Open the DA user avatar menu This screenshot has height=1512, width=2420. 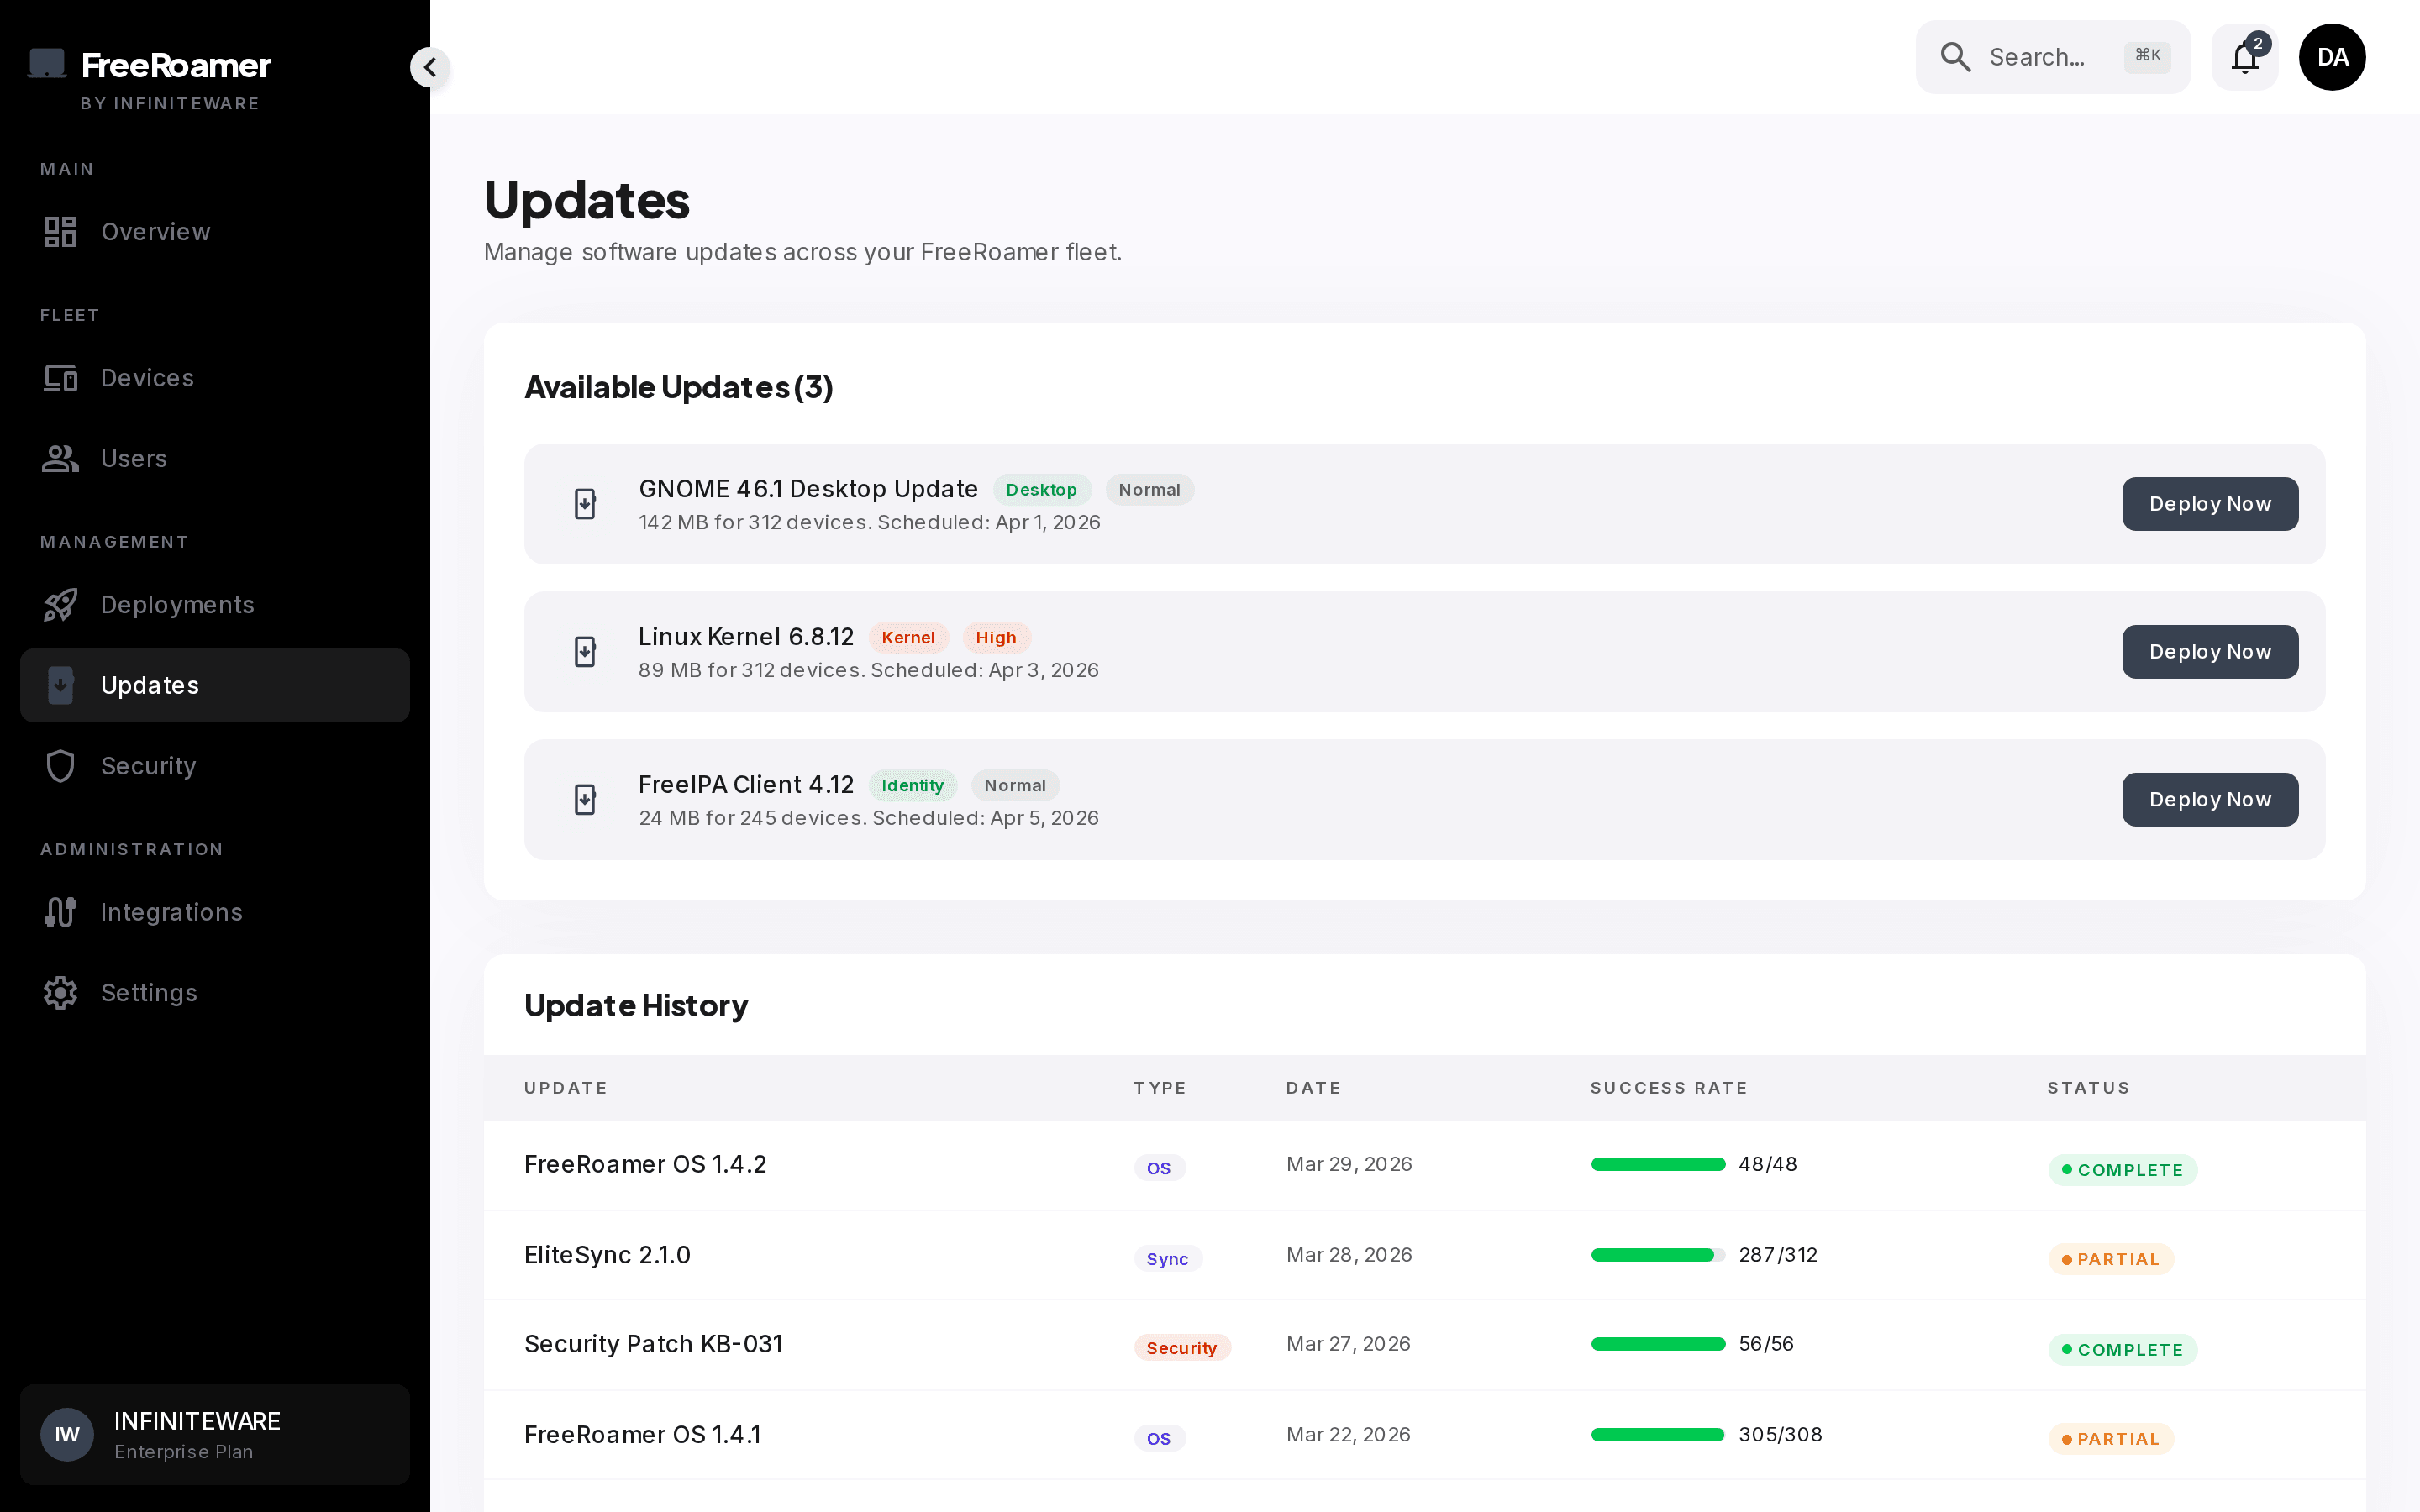click(2332, 57)
